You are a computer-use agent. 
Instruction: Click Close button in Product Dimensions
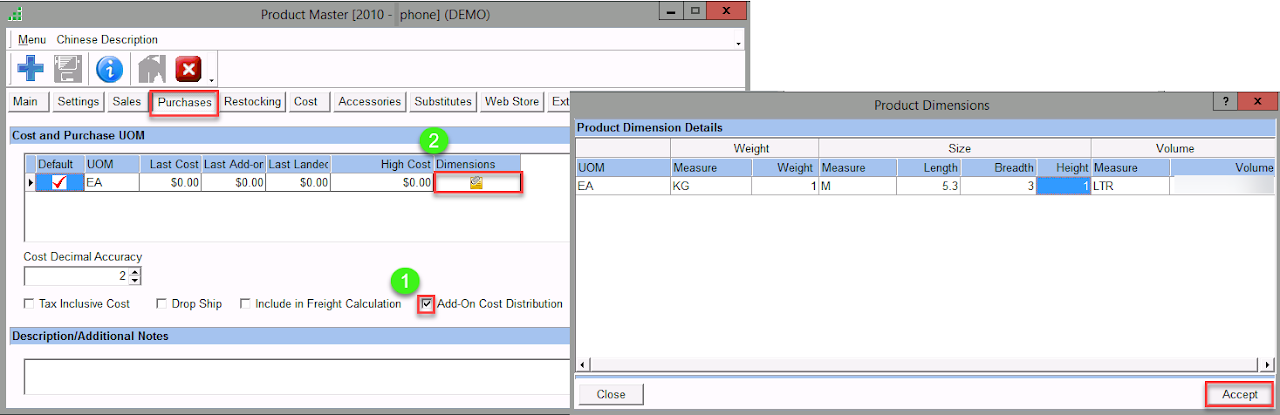tap(610, 394)
